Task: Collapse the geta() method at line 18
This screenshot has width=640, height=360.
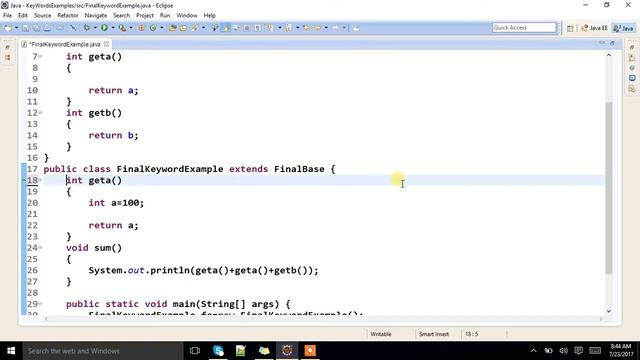Action: pyautogui.click(x=40, y=180)
